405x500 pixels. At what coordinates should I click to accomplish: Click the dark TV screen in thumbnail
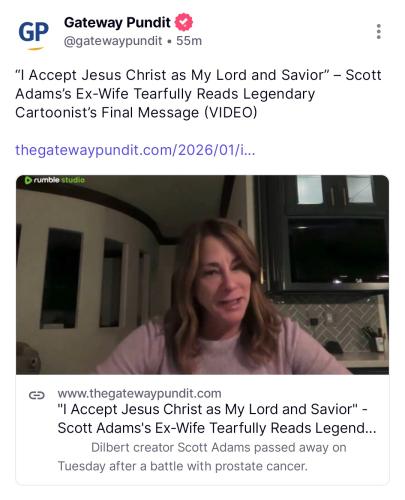click(x=337, y=251)
